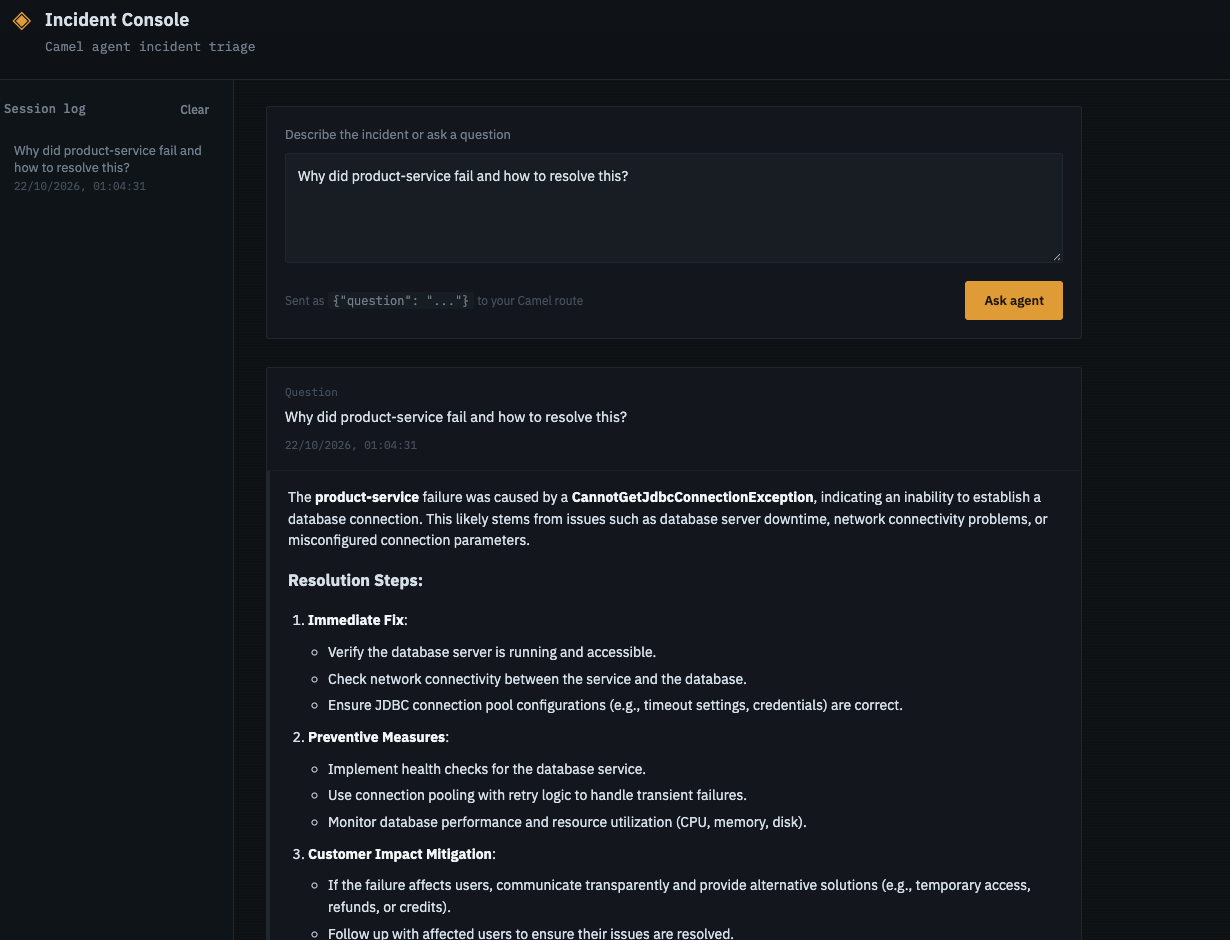Click the 'Session log' heading

(x=45, y=109)
